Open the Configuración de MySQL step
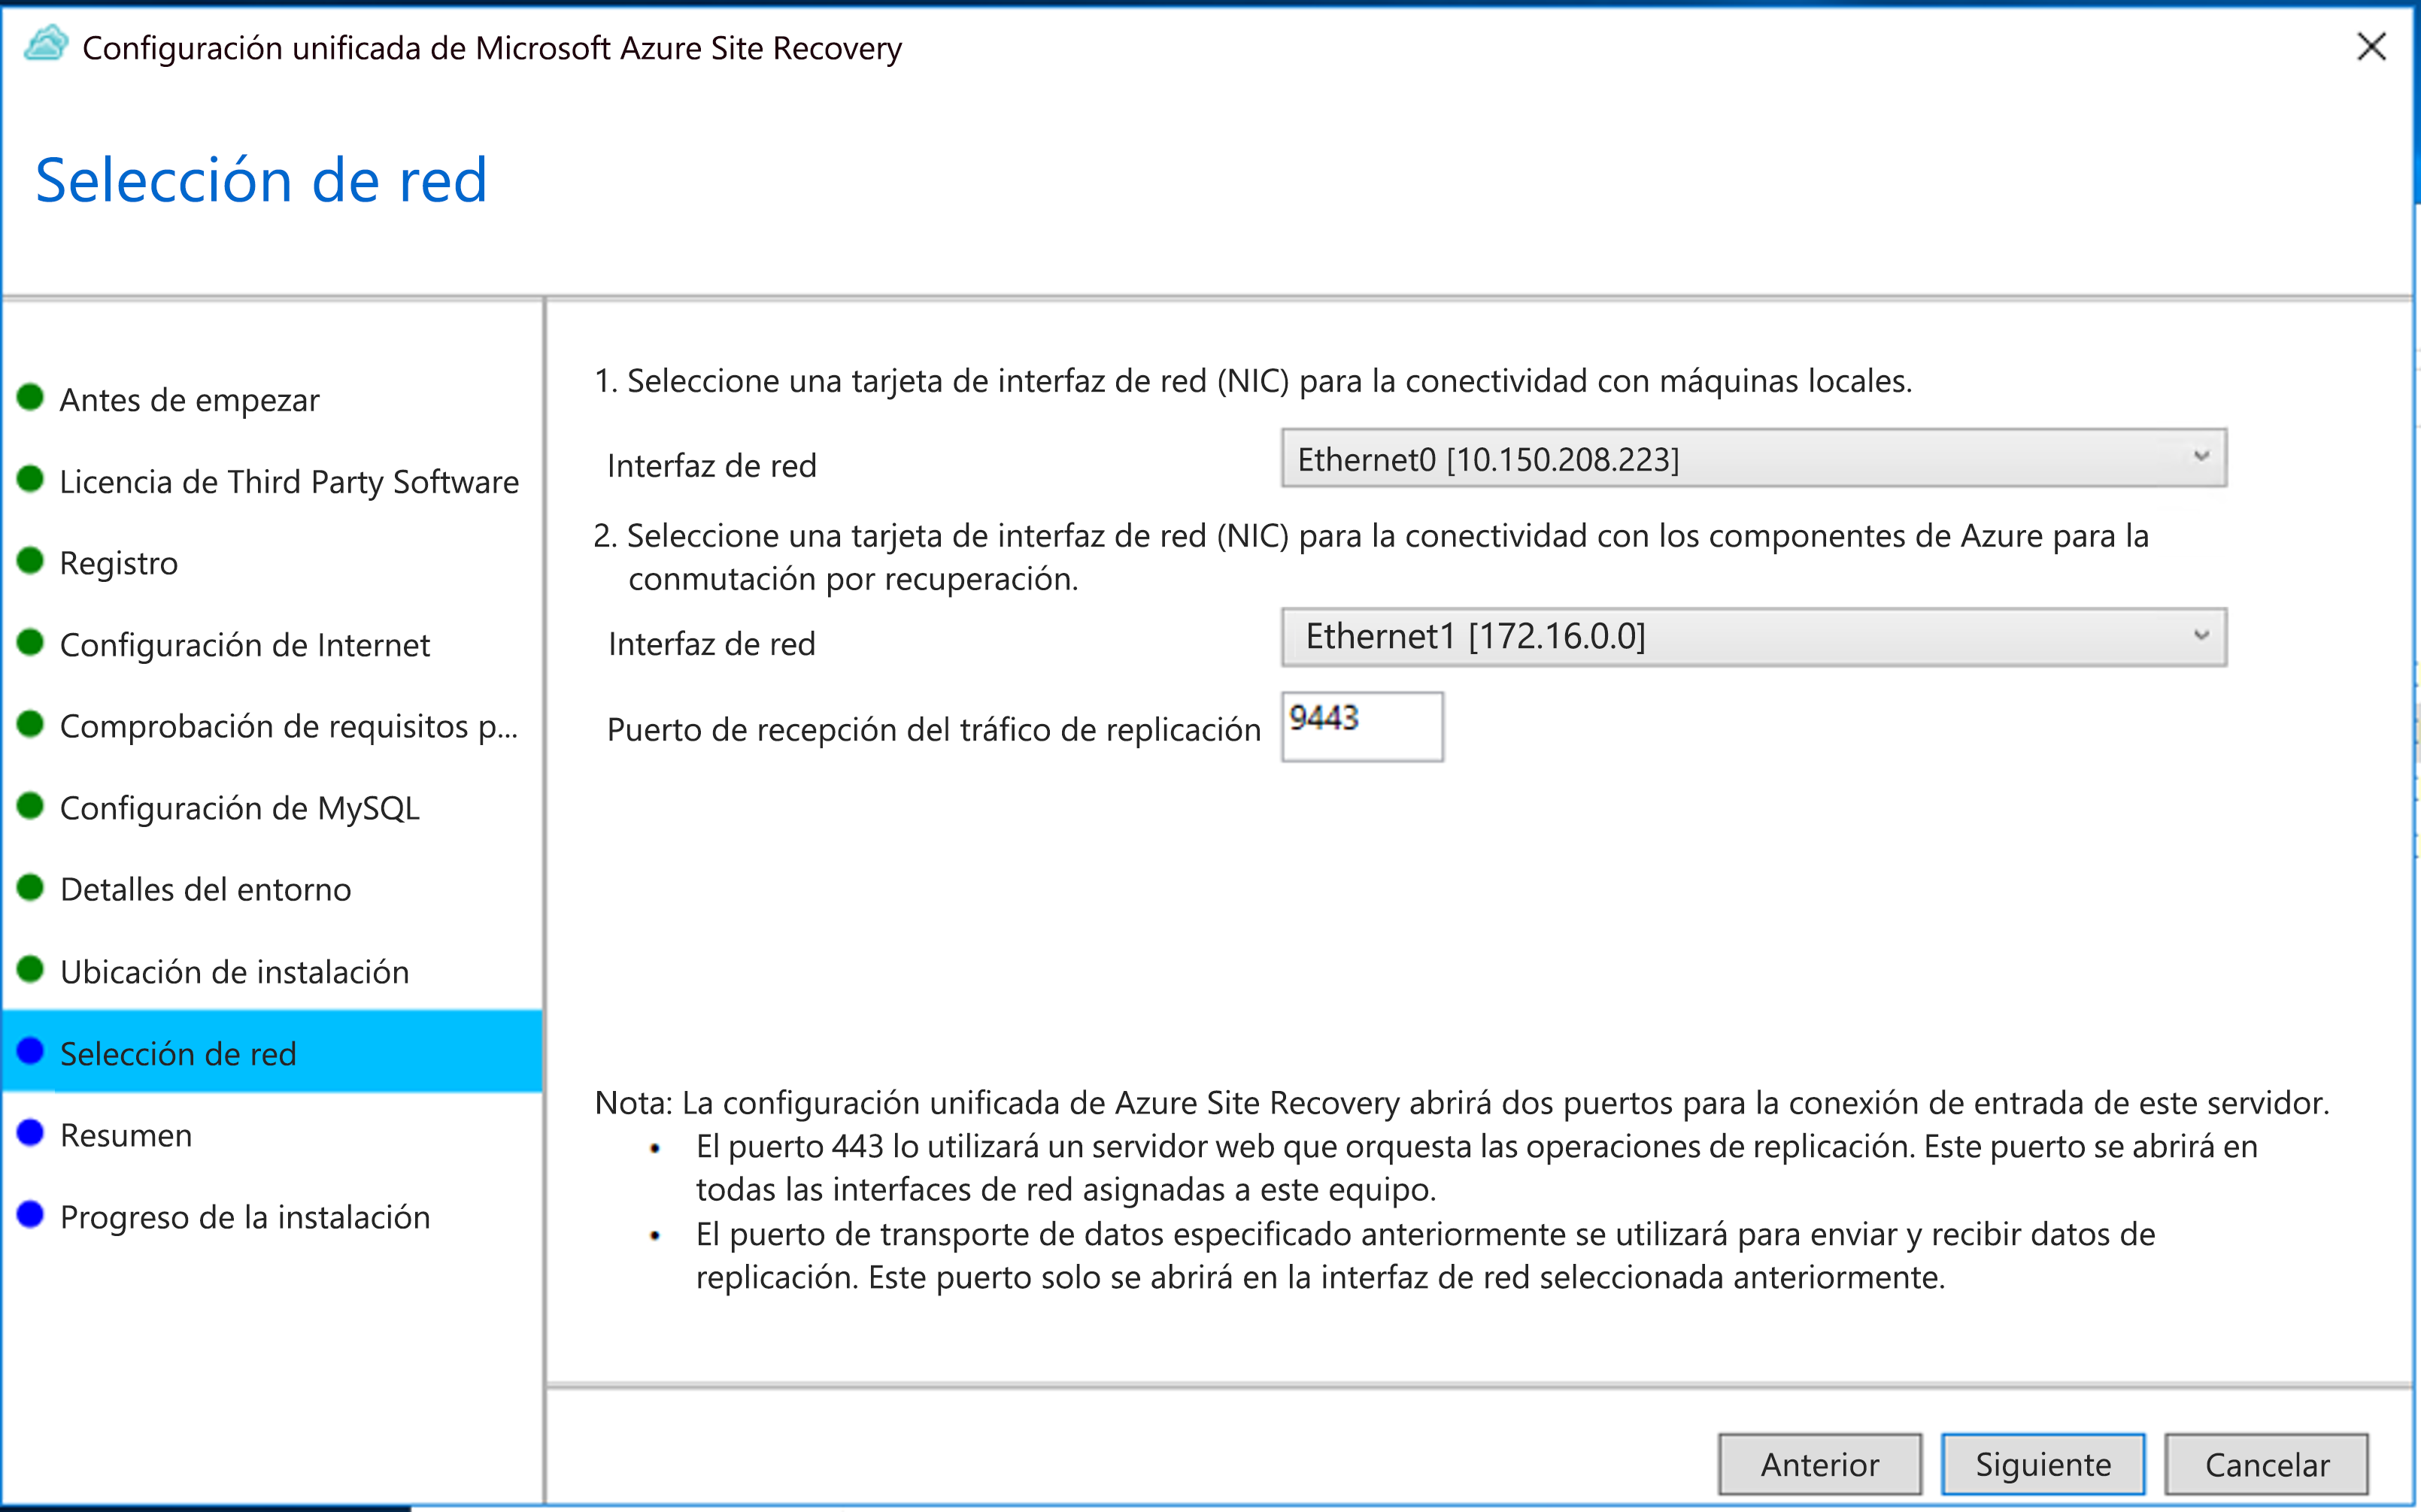2421x1512 pixels. pos(240,808)
